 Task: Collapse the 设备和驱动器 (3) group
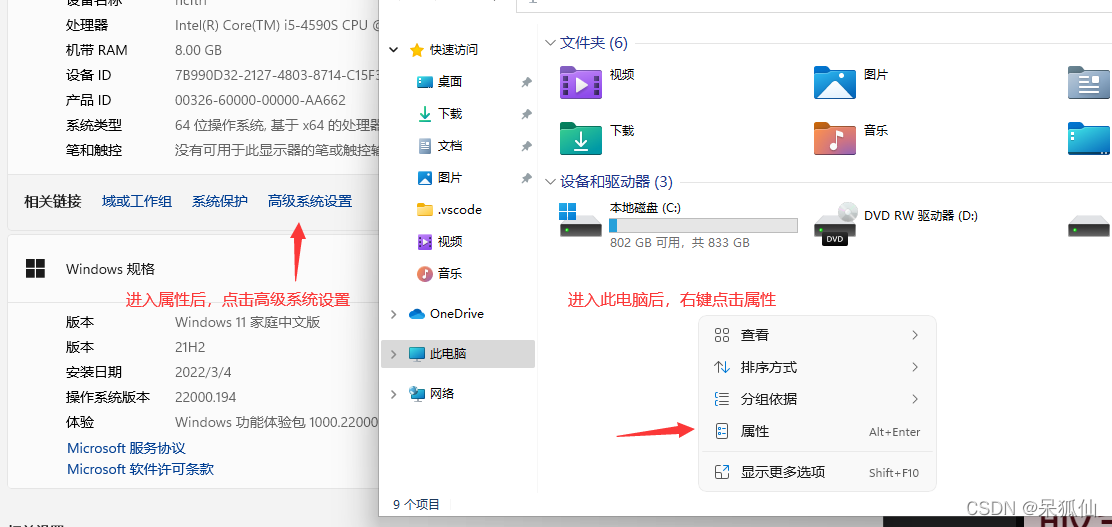(x=550, y=182)
